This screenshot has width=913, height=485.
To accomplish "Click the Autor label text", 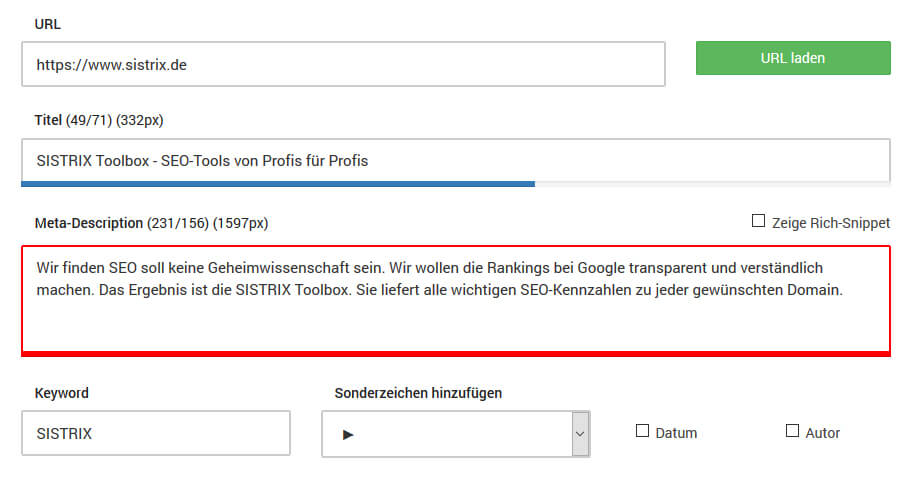I will pyautogui.click(x=823, y=433).
